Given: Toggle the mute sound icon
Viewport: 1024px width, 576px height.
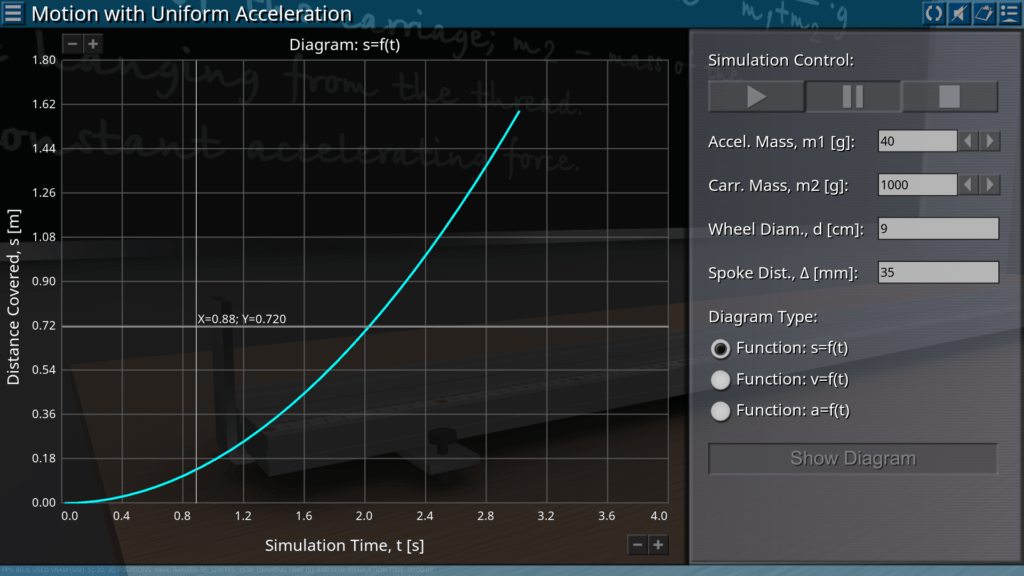Looking at the screenshot, I should click(958, 13).
